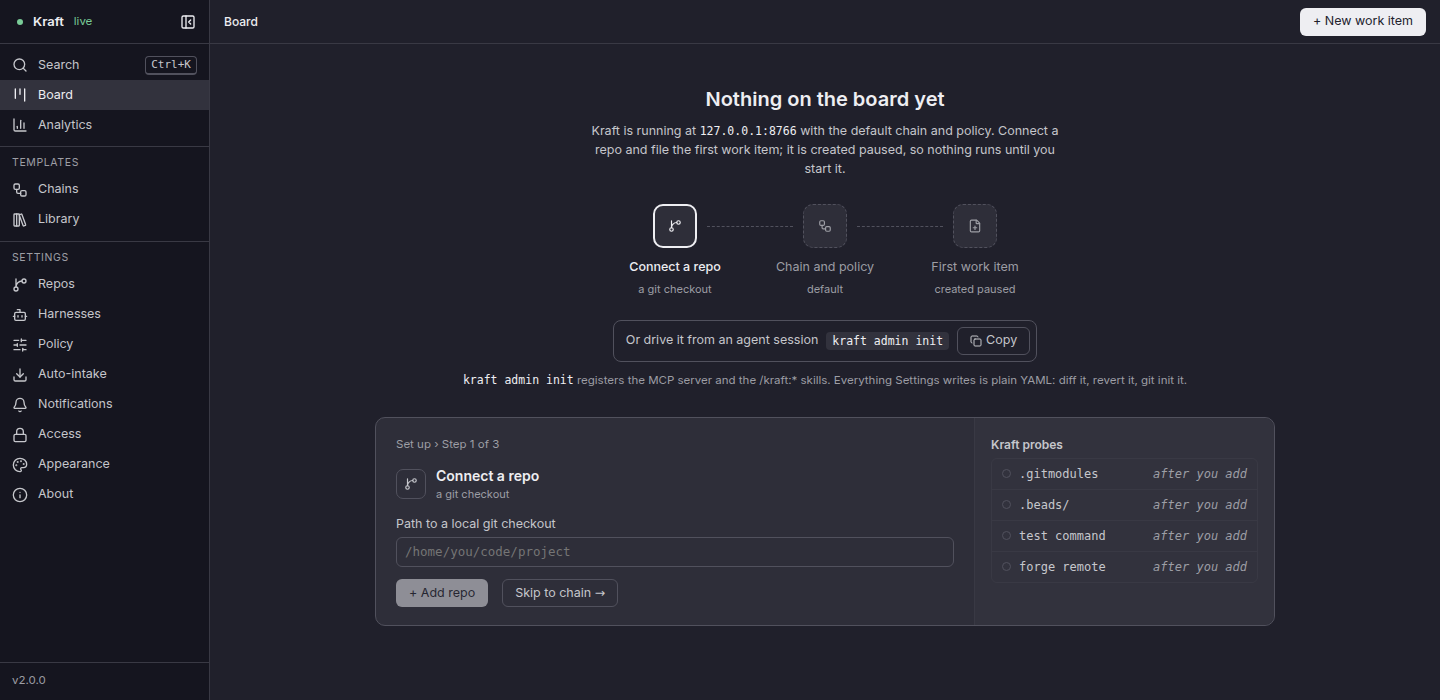Click the v2.0.0 version label
The image size is (1440, 700).
point(29,680)
